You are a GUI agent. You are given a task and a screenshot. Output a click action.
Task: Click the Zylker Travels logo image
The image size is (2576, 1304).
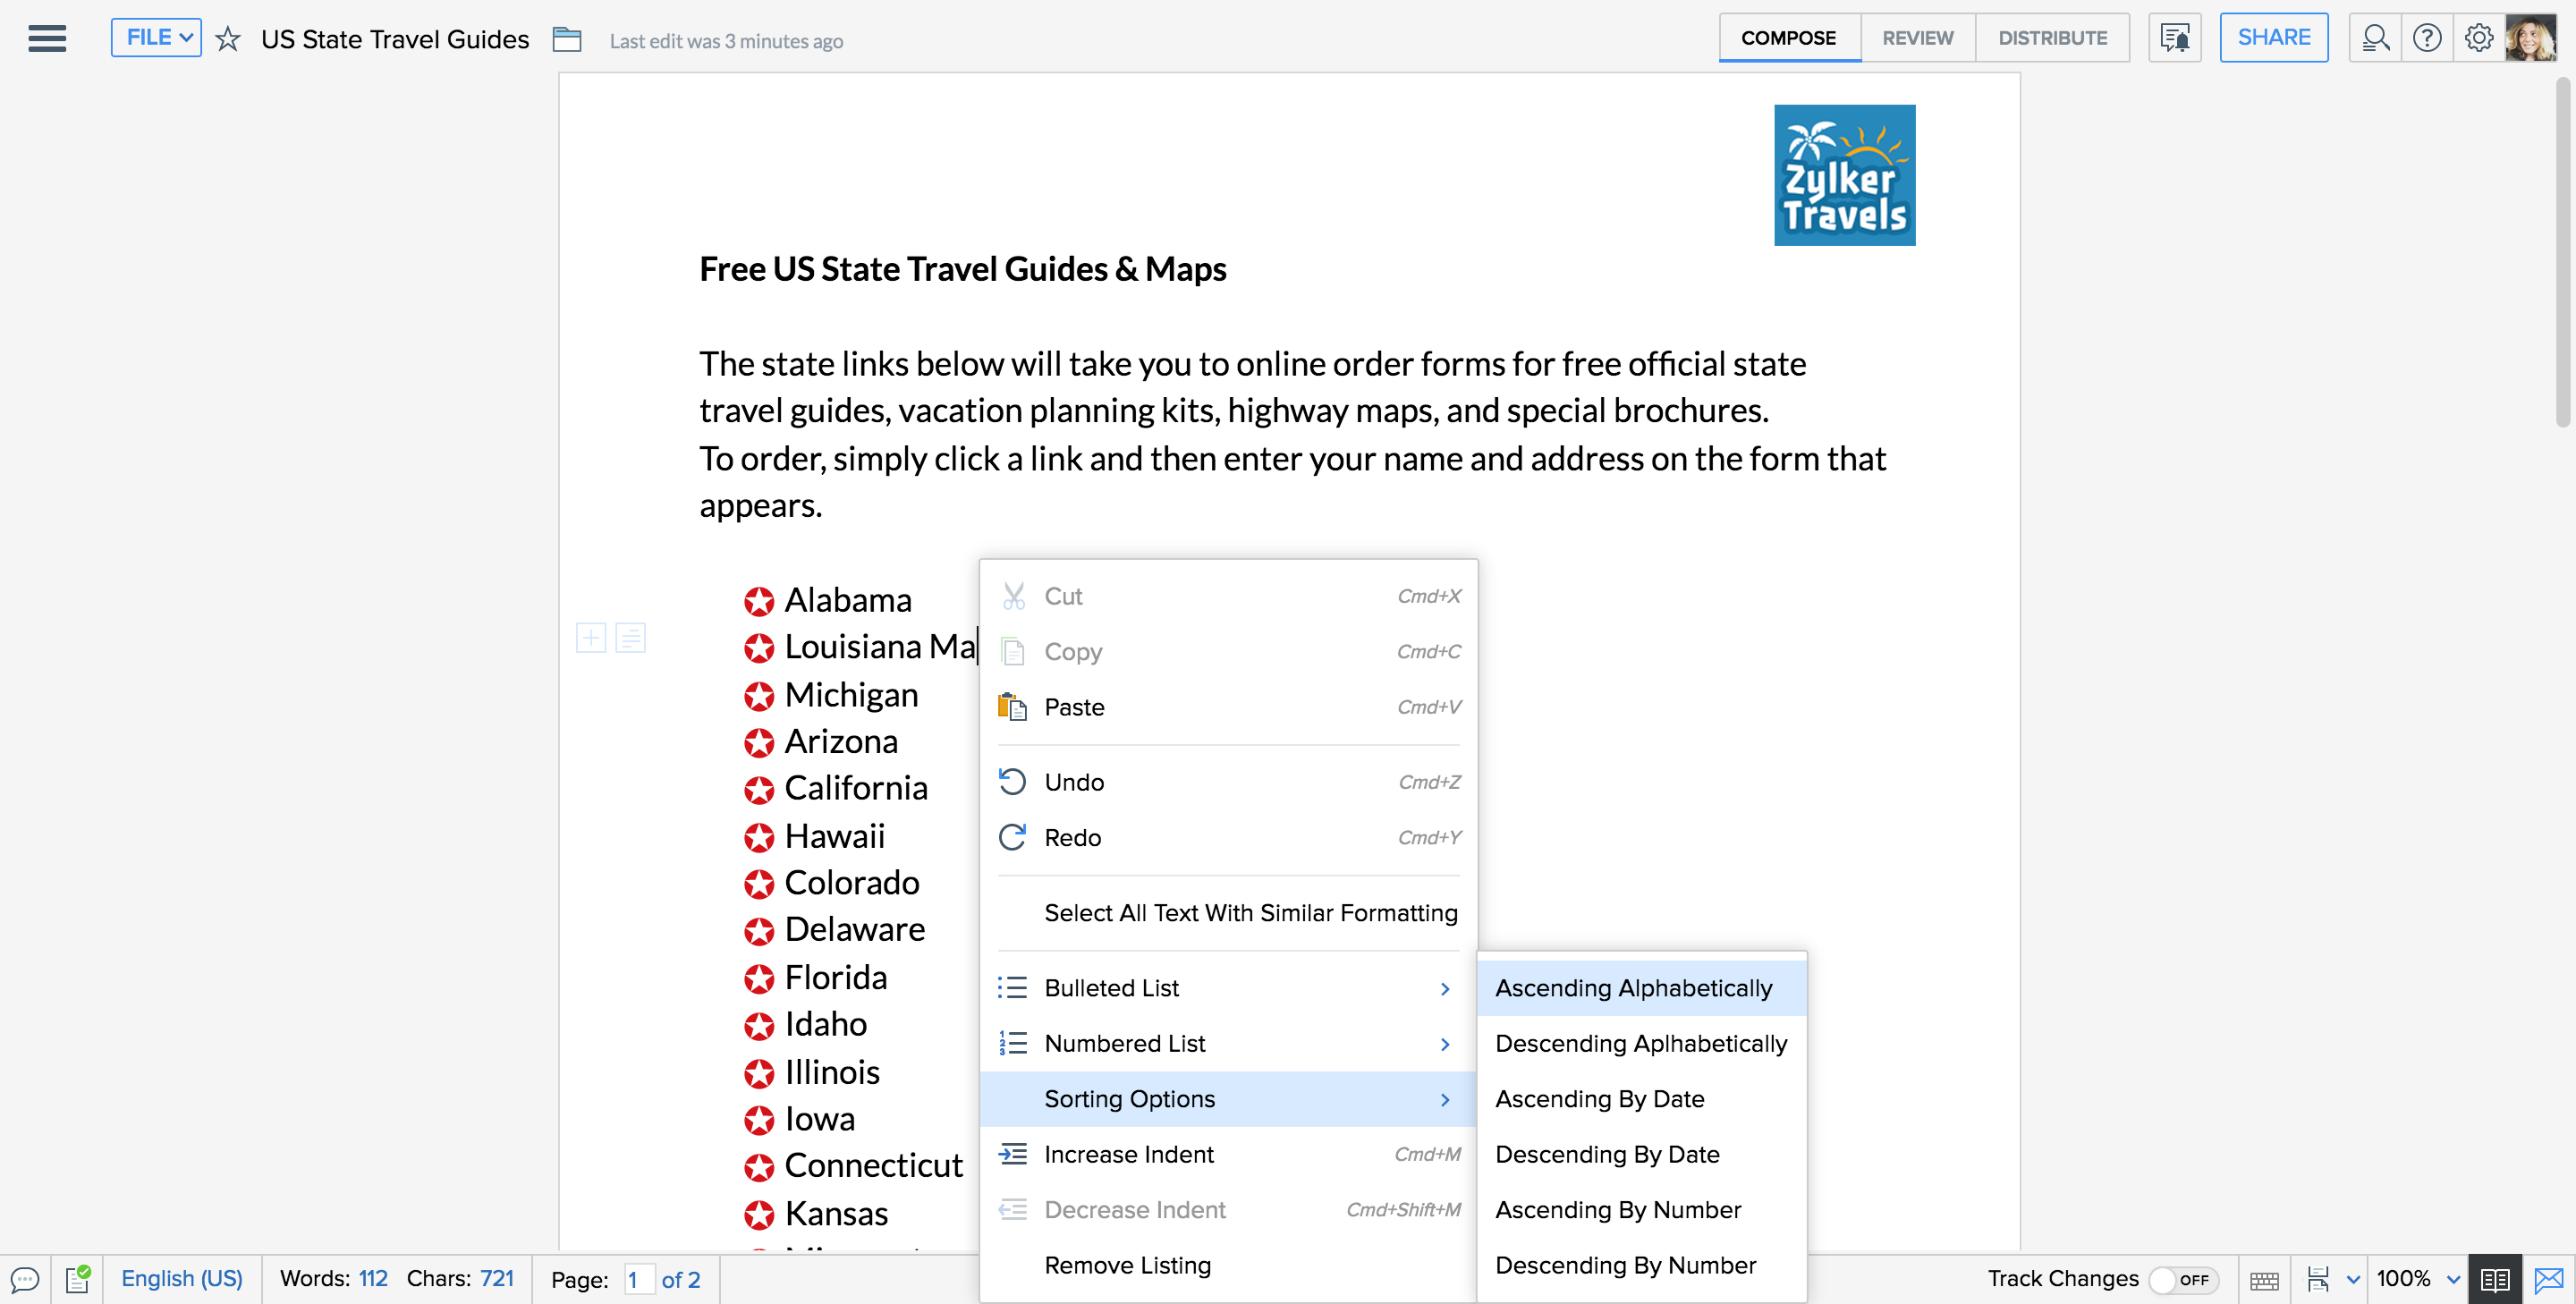pyautogui.click(x=1844, y=175)
